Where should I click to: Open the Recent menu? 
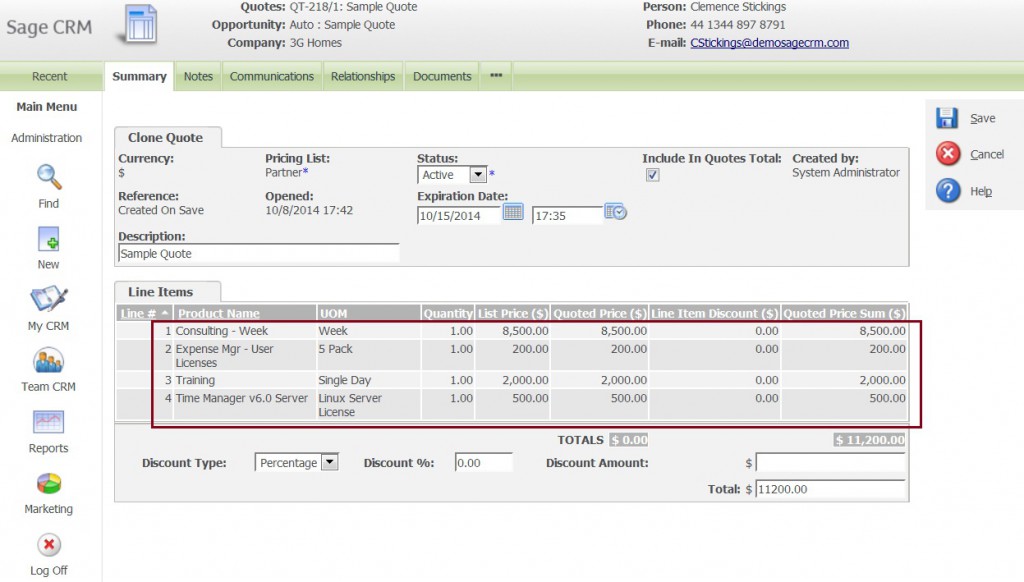50,76
